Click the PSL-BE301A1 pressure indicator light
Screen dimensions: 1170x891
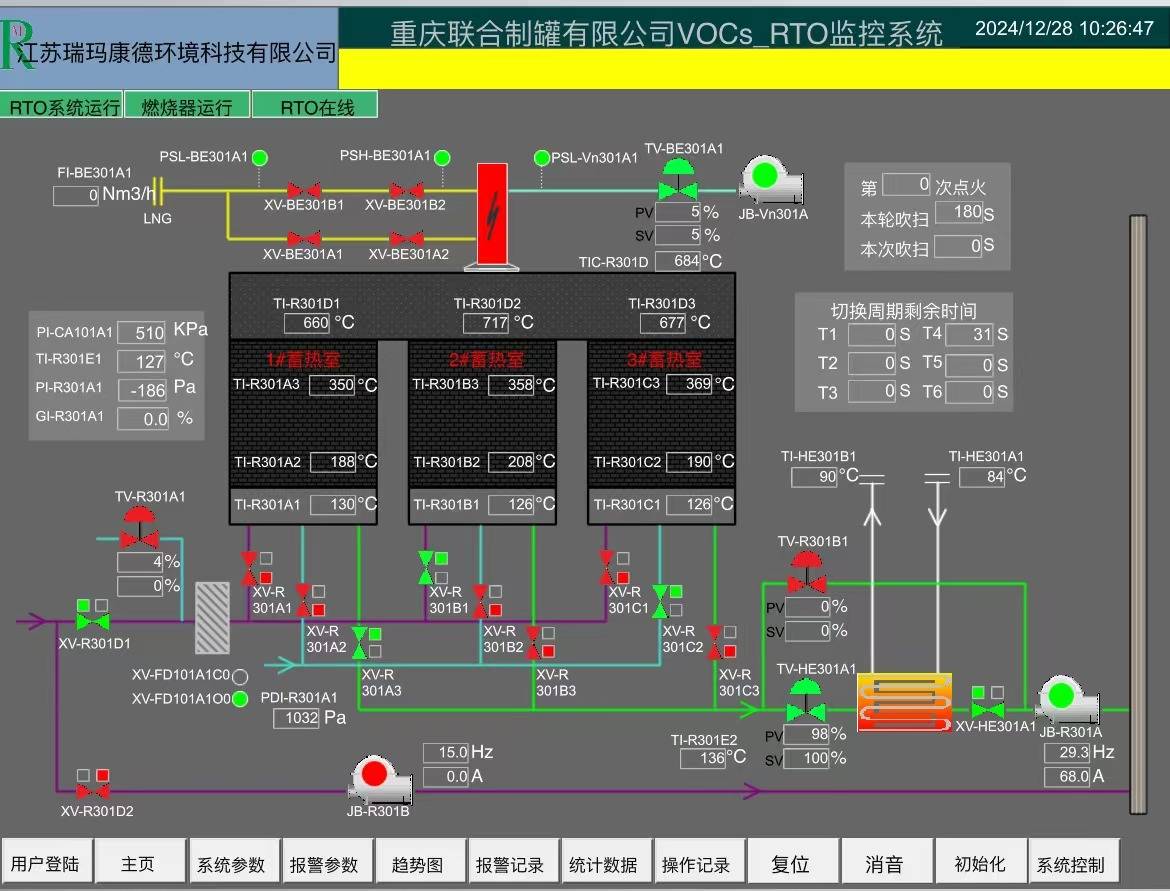(260, 157)
